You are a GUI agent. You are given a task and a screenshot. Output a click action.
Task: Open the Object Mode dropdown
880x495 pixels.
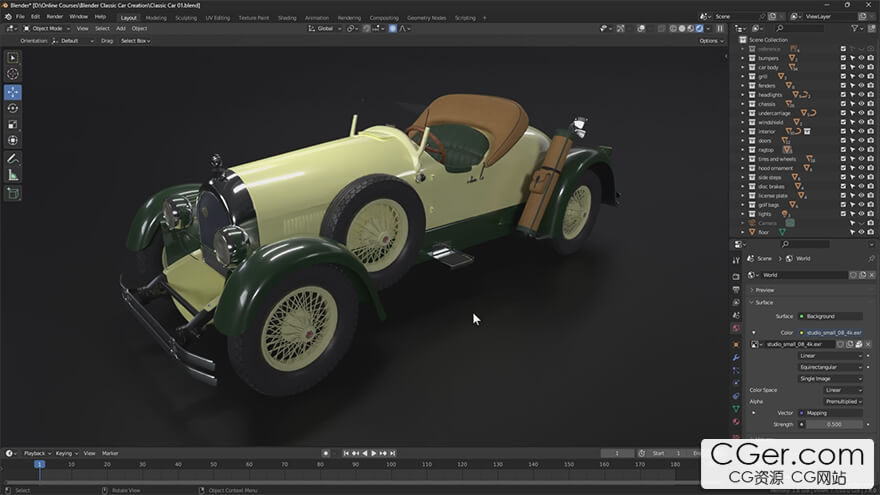pos(45,28)
